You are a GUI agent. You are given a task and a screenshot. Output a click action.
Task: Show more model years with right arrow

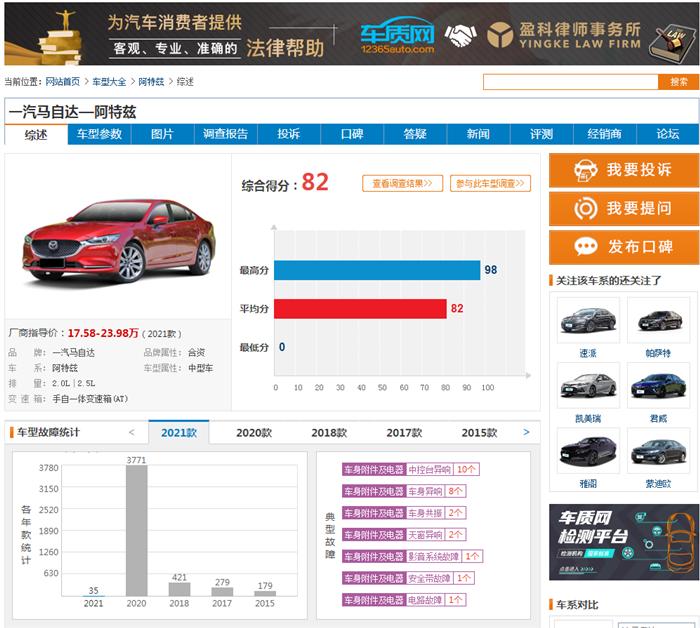click(x=526, y=432)
